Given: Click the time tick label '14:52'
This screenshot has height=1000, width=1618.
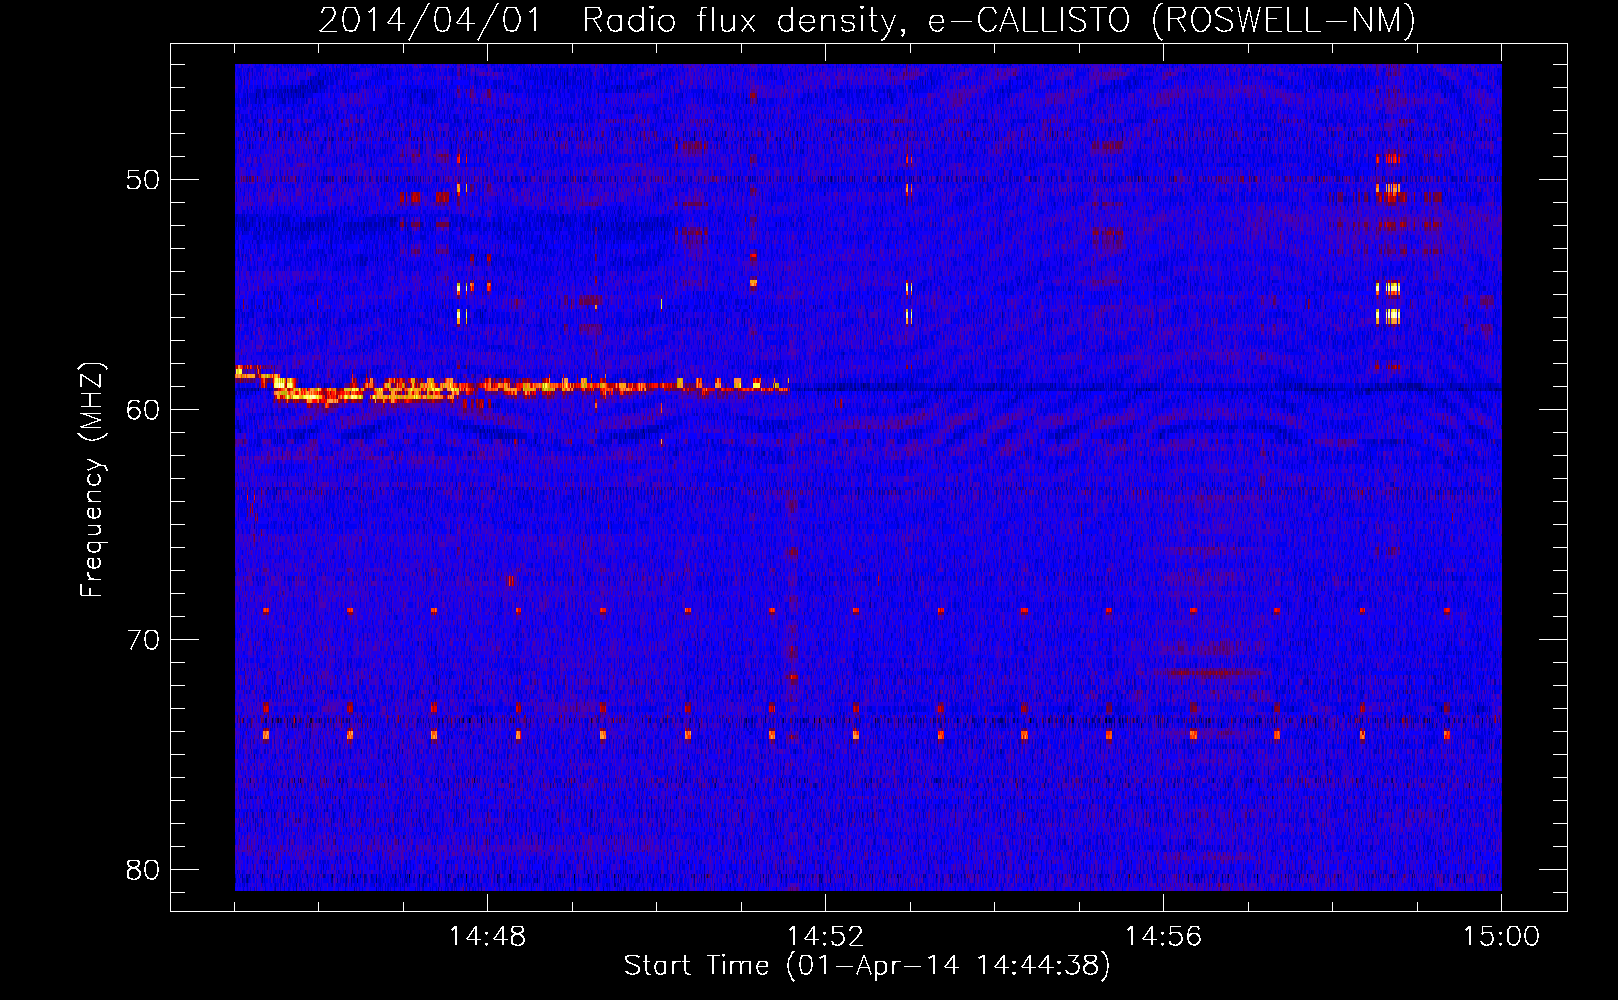Looking at the screenshot, I should tap(825, 937).
